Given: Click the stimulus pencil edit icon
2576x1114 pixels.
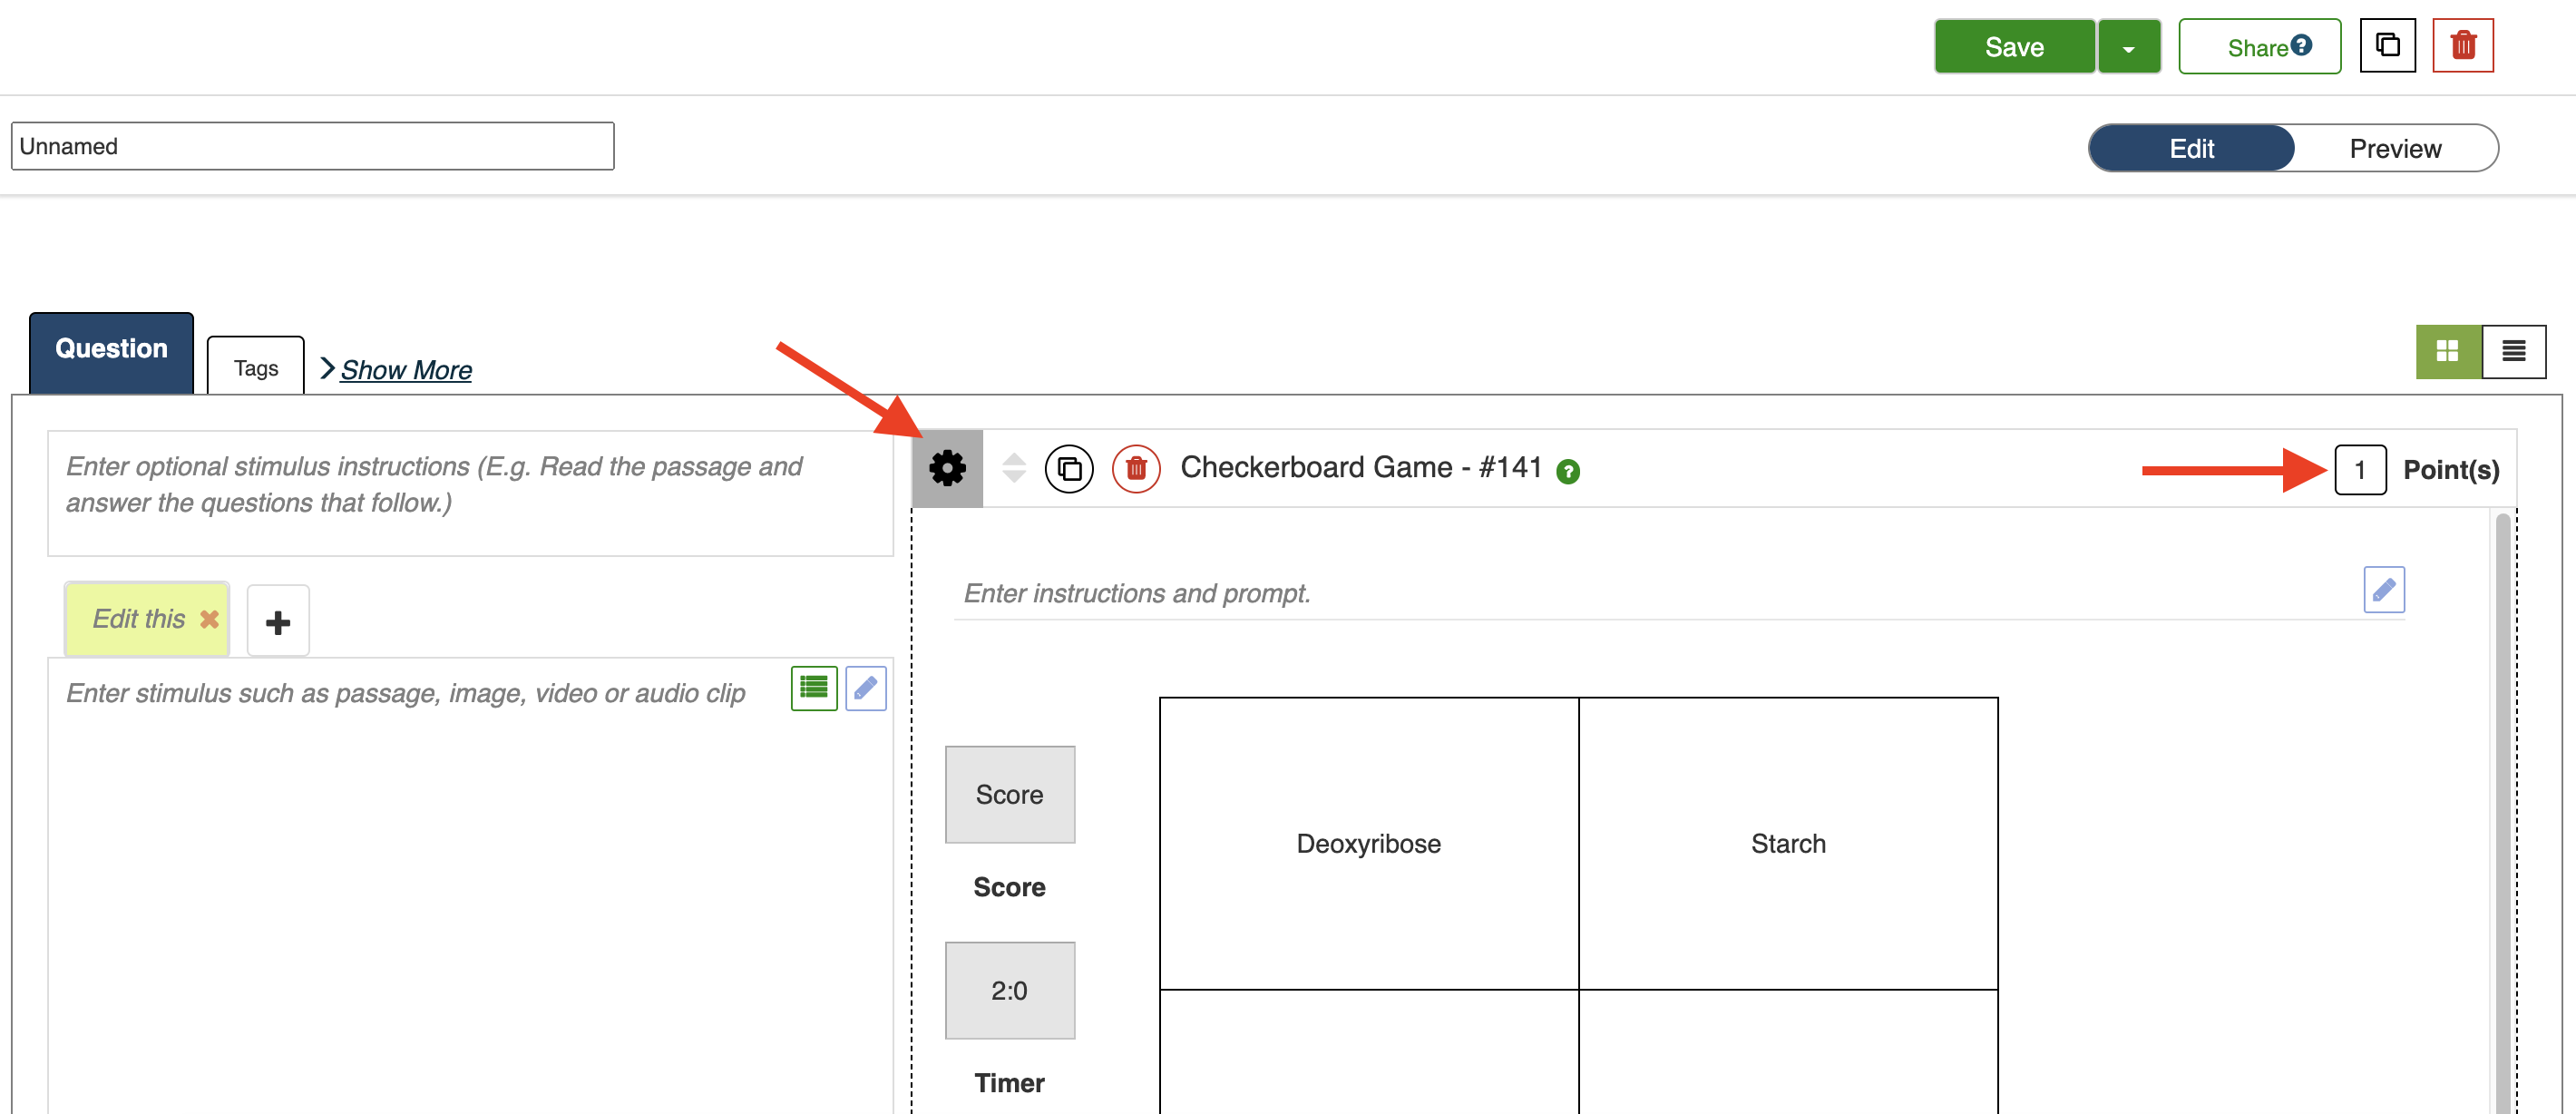Looking at the screenshot, I should (865, 688).
